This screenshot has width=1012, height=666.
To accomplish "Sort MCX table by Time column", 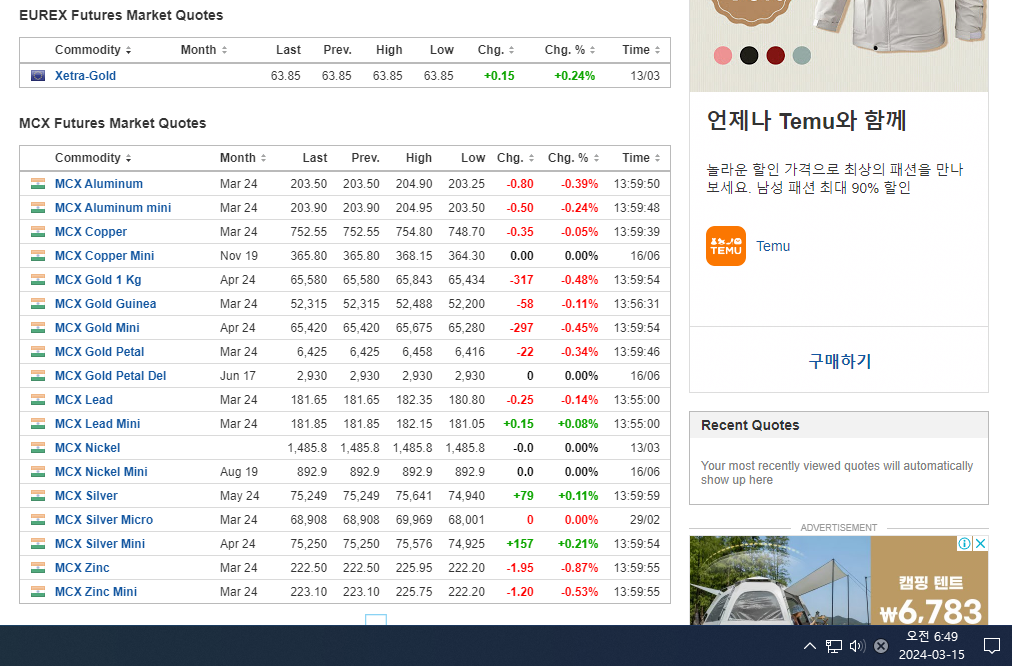I will click(x=641, y=158).
